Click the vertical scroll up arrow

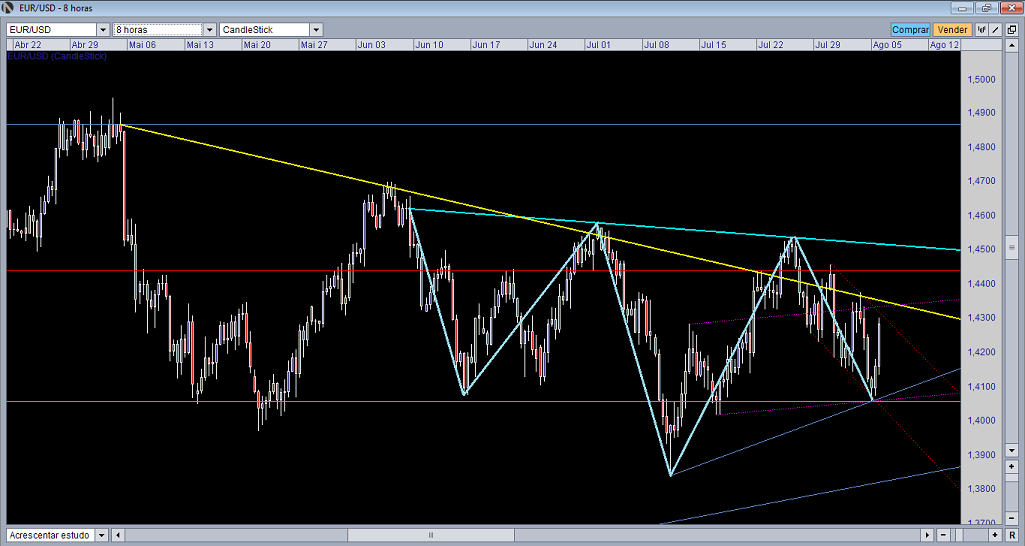pyautogui.click(x=1012, y=45)
